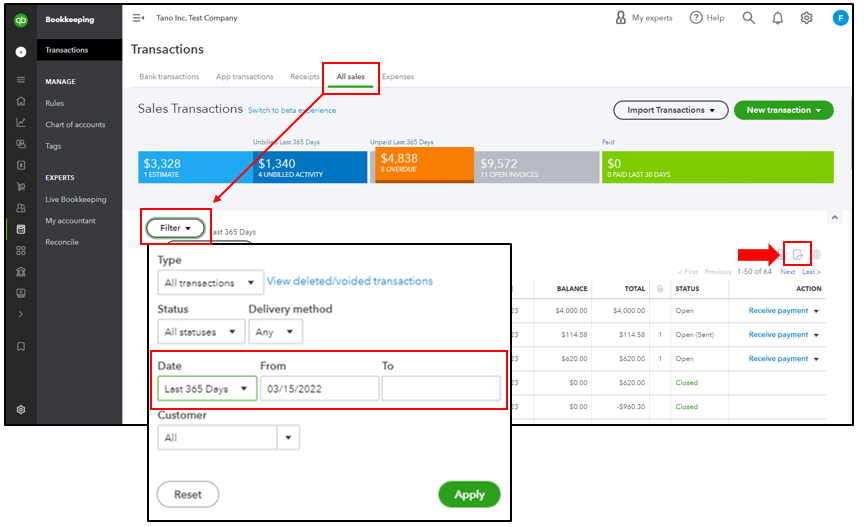This screenshot has height=527, width=867.
Task: Open the top bar settings gear
Action: click(x=807, y=18)
